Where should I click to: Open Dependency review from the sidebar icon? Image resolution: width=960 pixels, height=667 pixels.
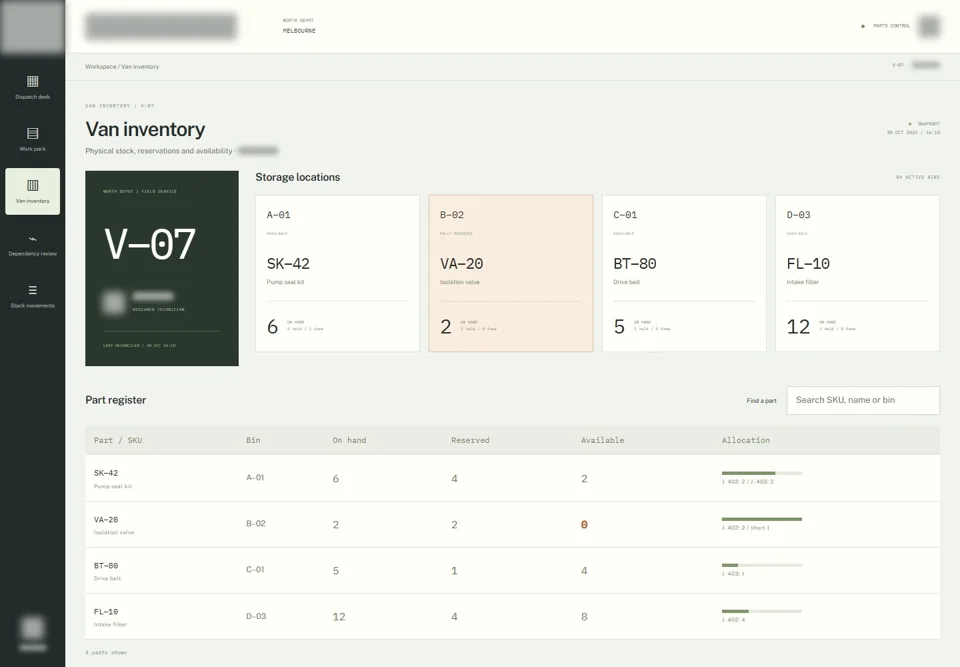[32, 239]
